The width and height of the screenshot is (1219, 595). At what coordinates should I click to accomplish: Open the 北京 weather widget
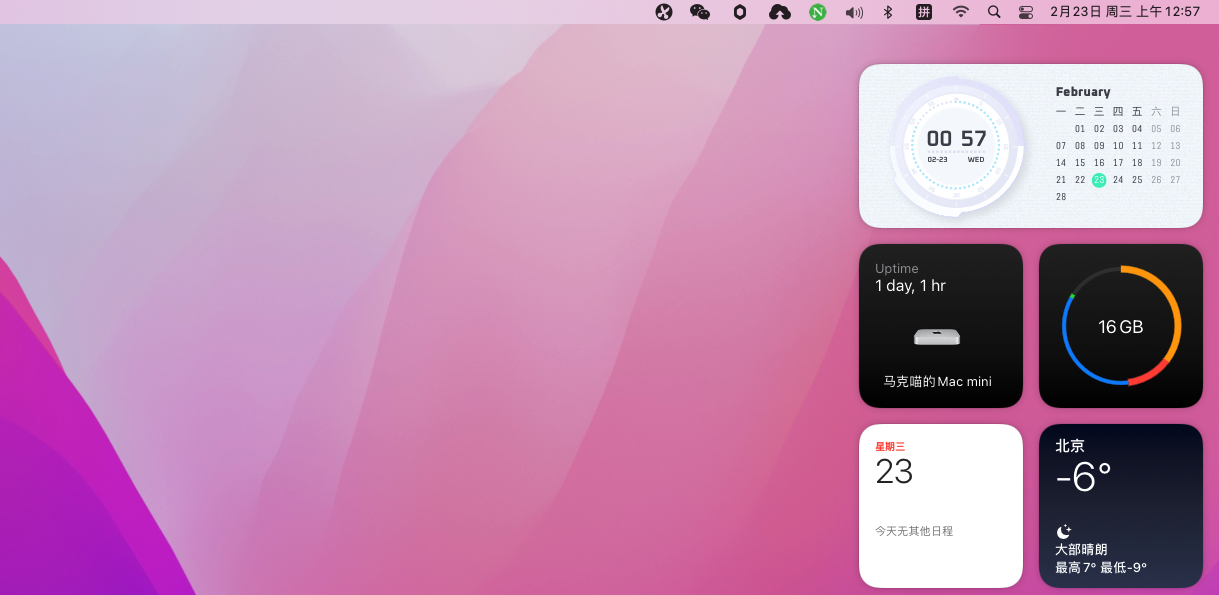point(1121,506)
